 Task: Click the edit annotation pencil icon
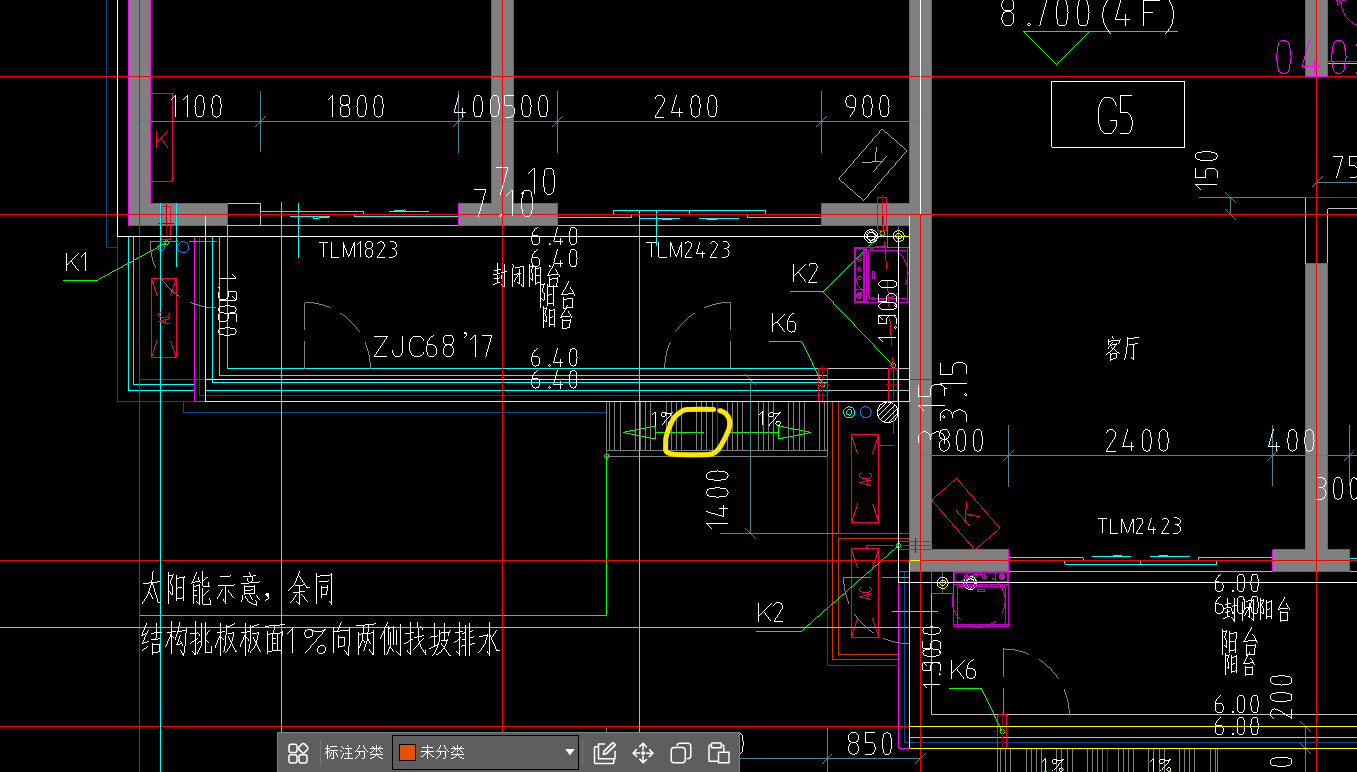tap(604, 753)
